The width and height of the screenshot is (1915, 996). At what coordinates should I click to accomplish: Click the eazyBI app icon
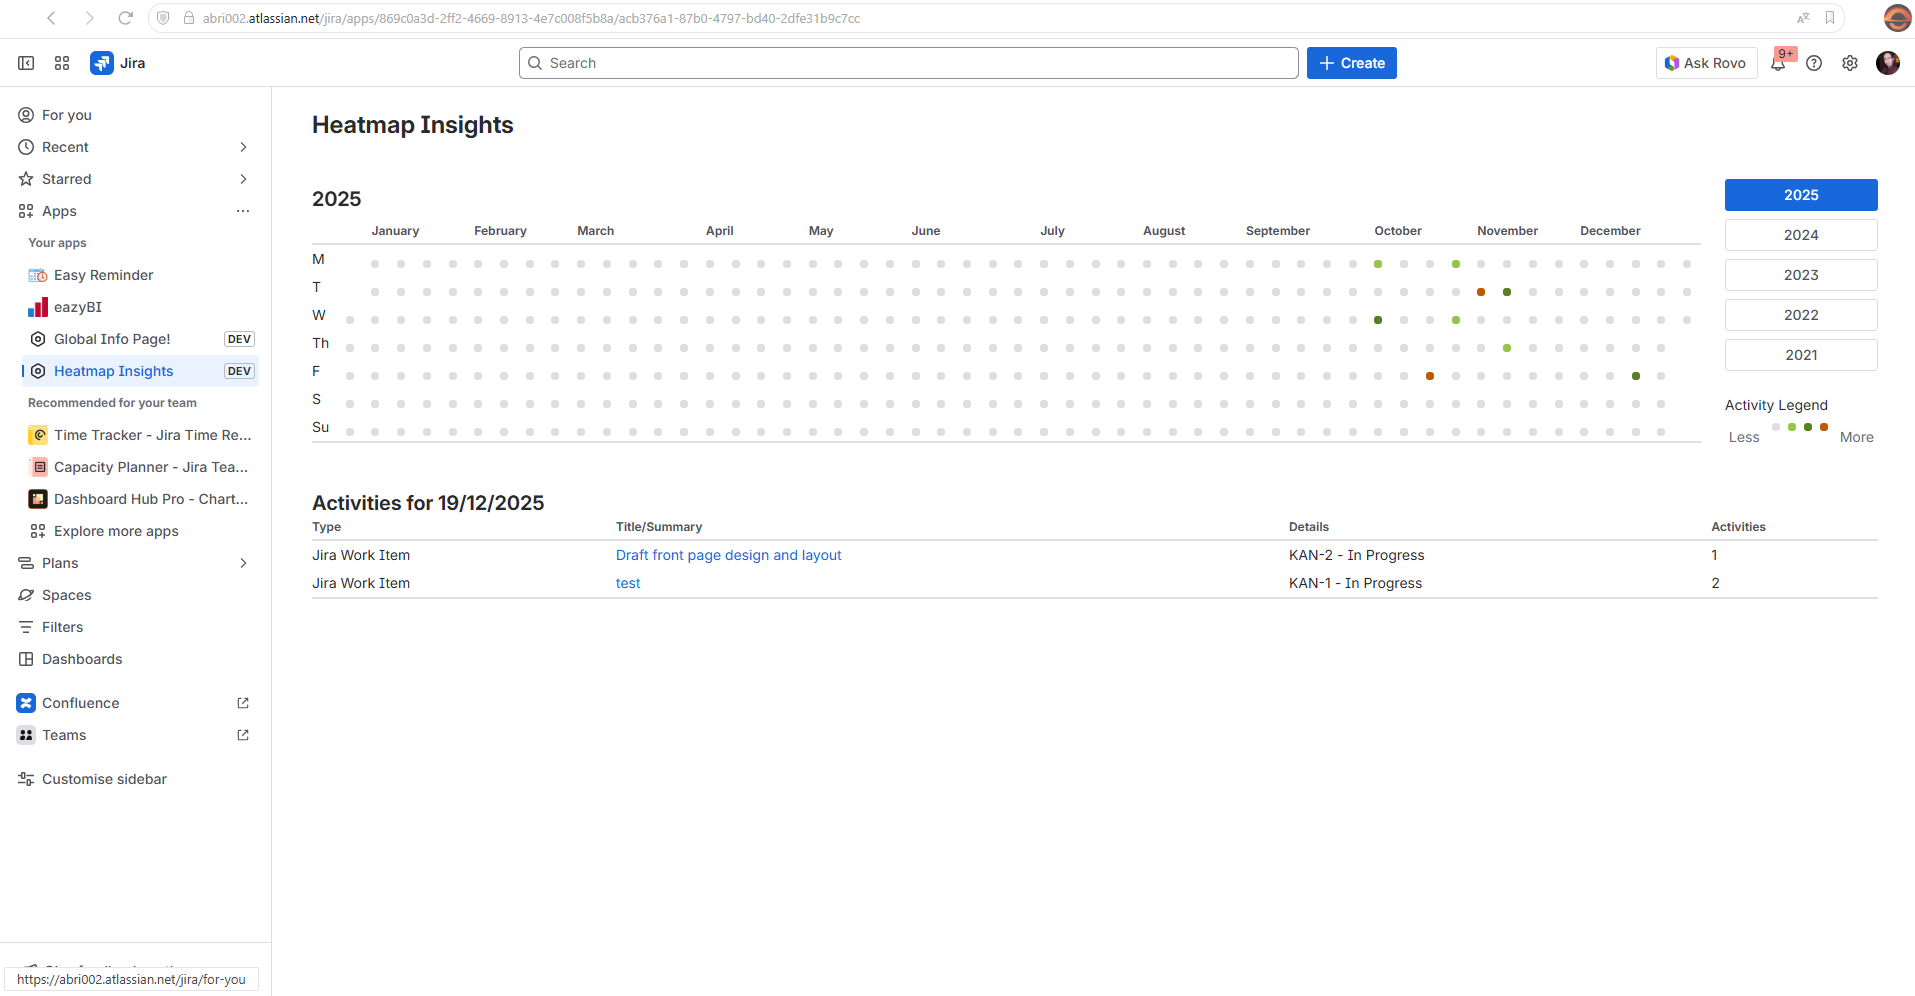click(38, 307)
